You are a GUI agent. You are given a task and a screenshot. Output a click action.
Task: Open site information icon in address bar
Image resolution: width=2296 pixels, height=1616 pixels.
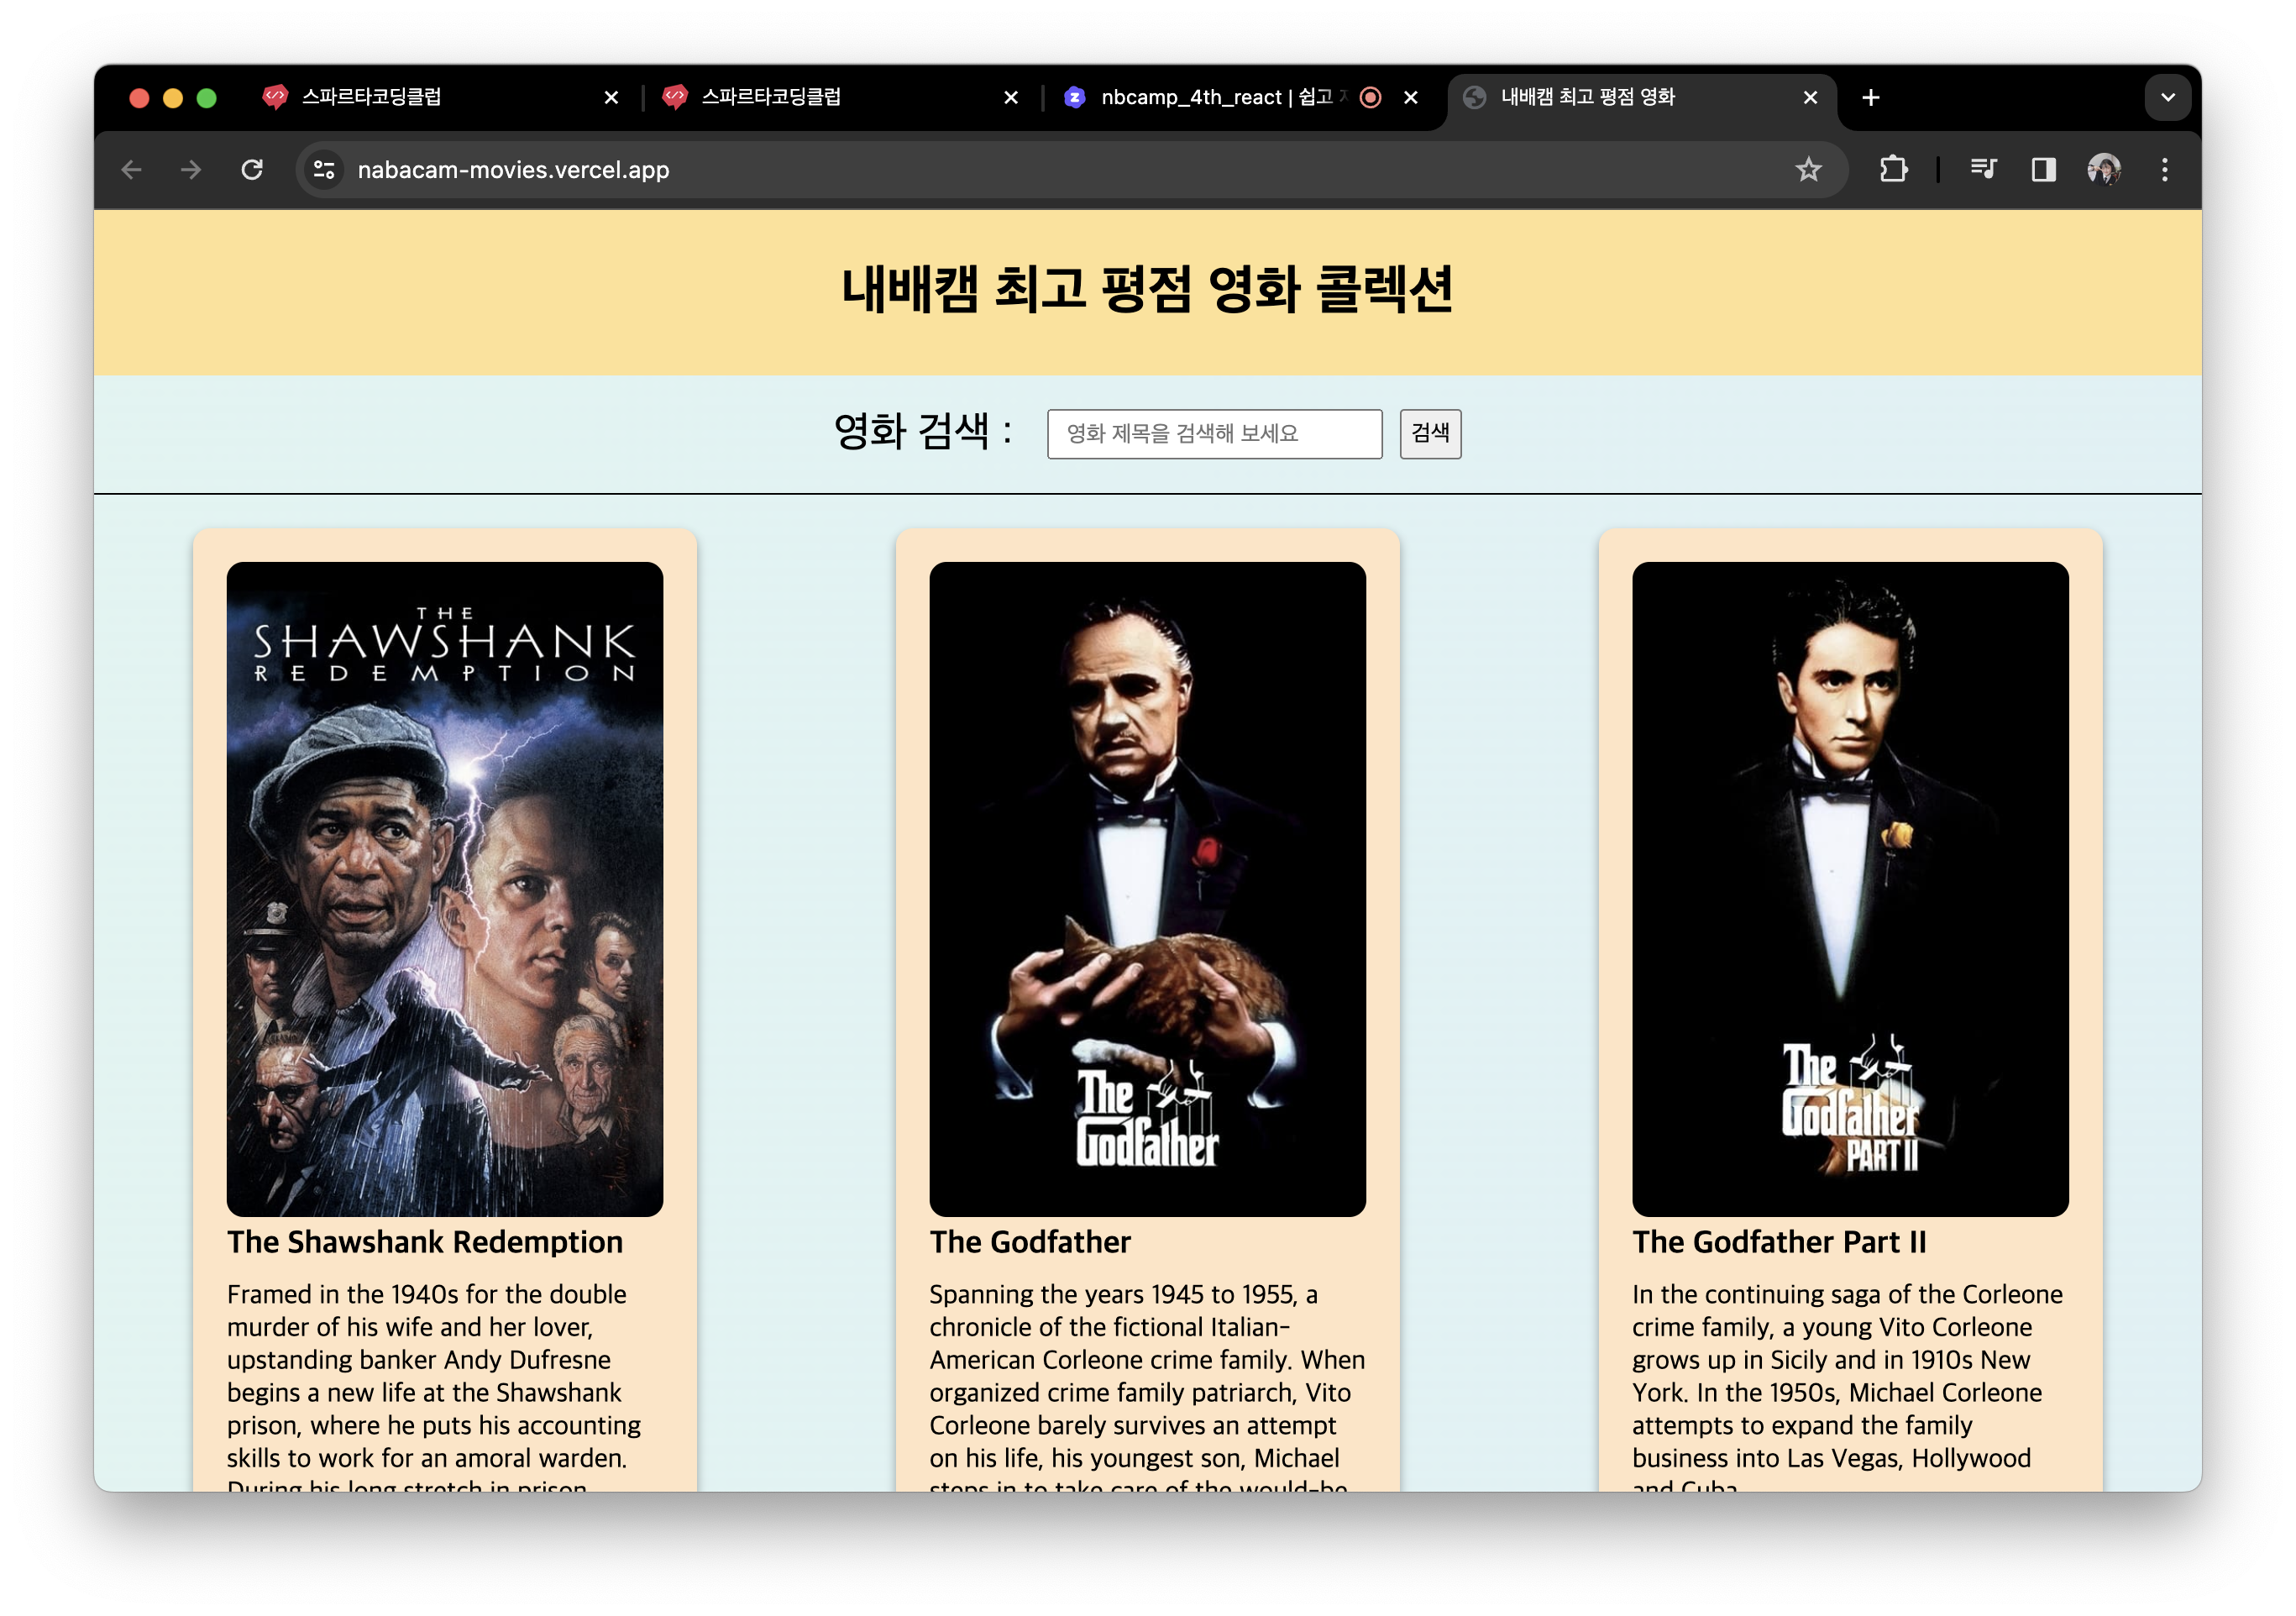[324, 170]
